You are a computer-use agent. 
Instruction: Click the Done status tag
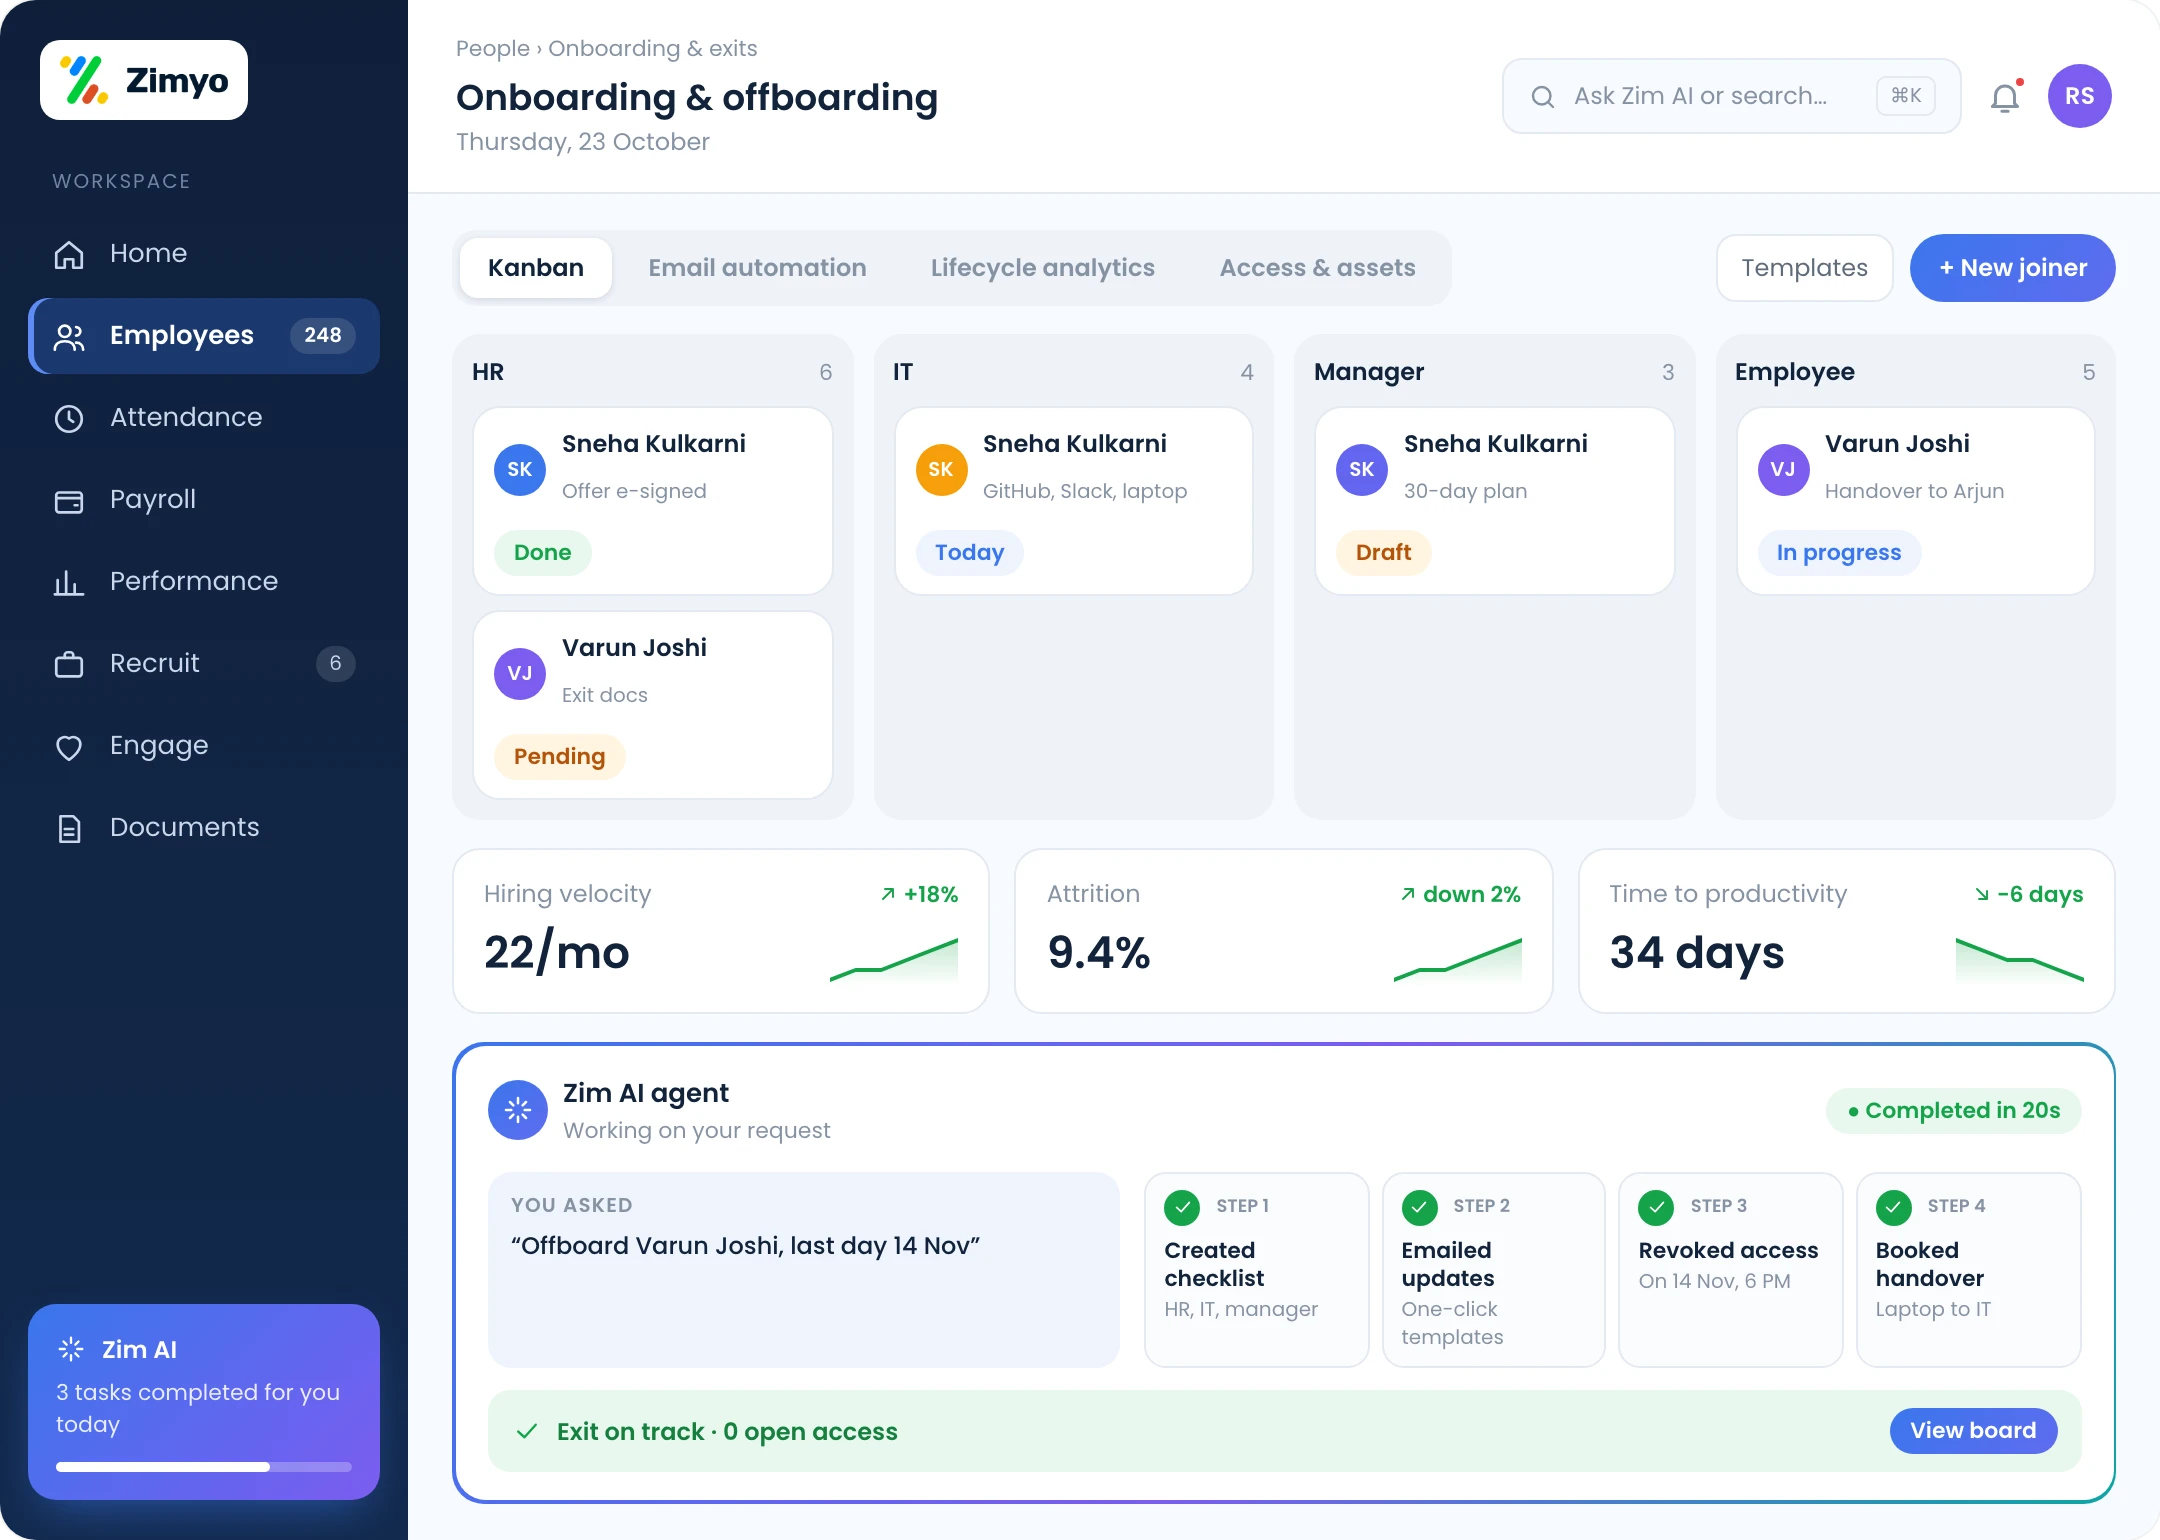point(543,553)
